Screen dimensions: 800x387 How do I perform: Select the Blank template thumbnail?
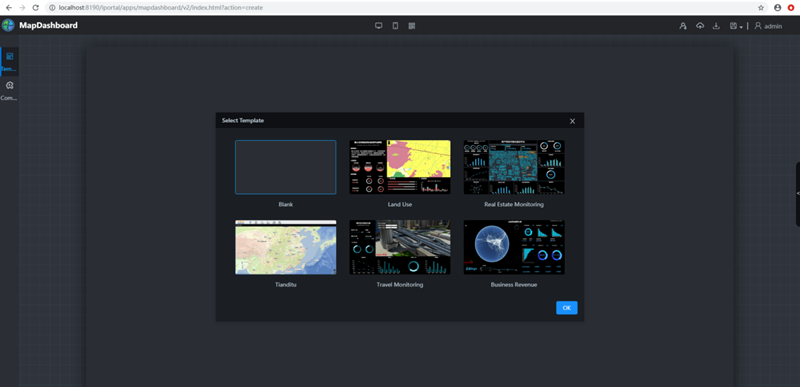coord(286,167)
